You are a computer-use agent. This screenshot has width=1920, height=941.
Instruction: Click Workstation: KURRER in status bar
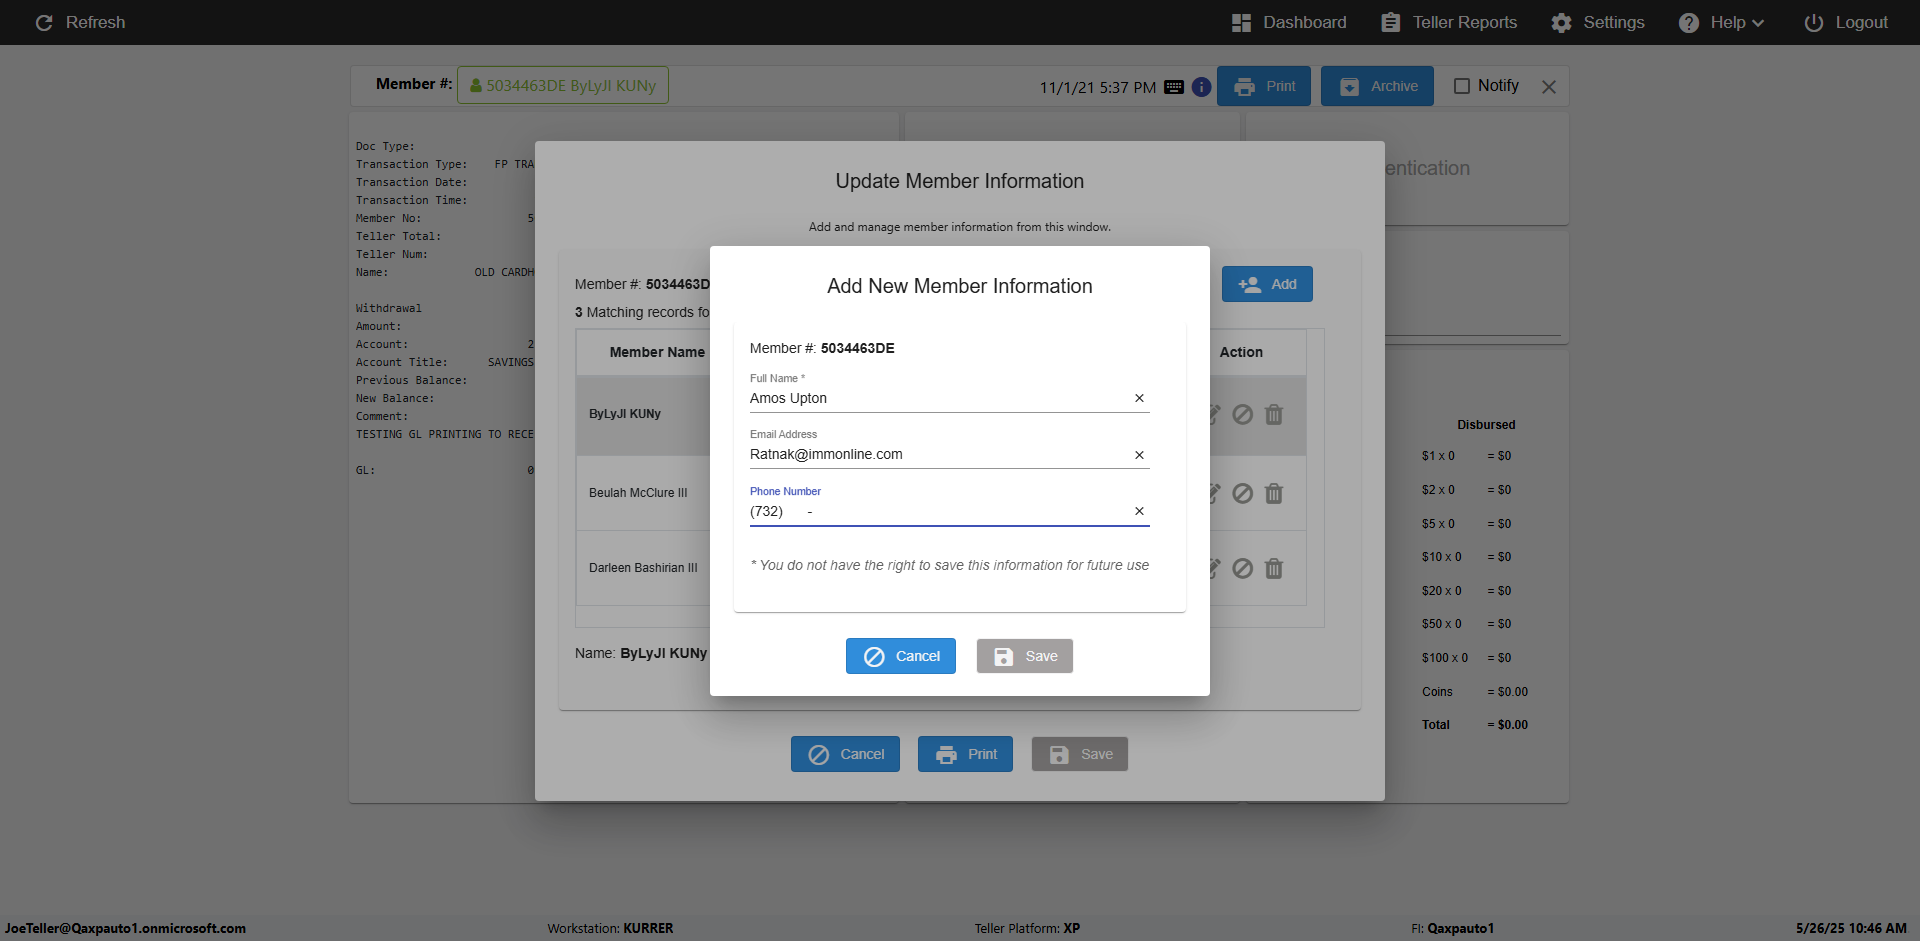[610, 928]
